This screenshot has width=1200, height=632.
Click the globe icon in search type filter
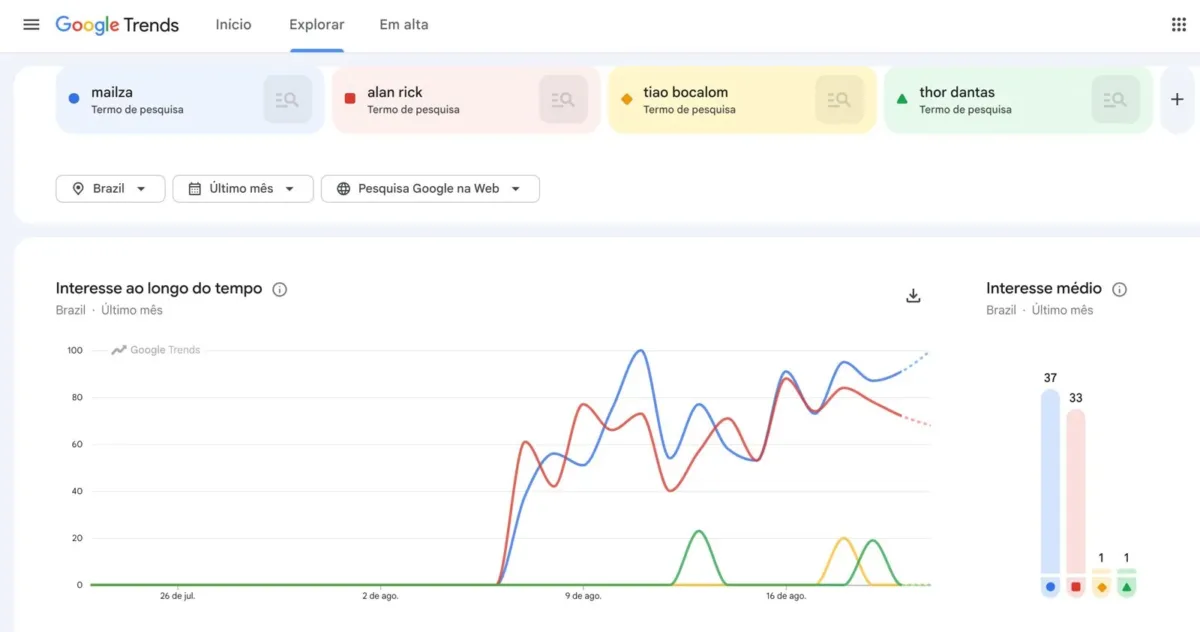tap(343, 188)
